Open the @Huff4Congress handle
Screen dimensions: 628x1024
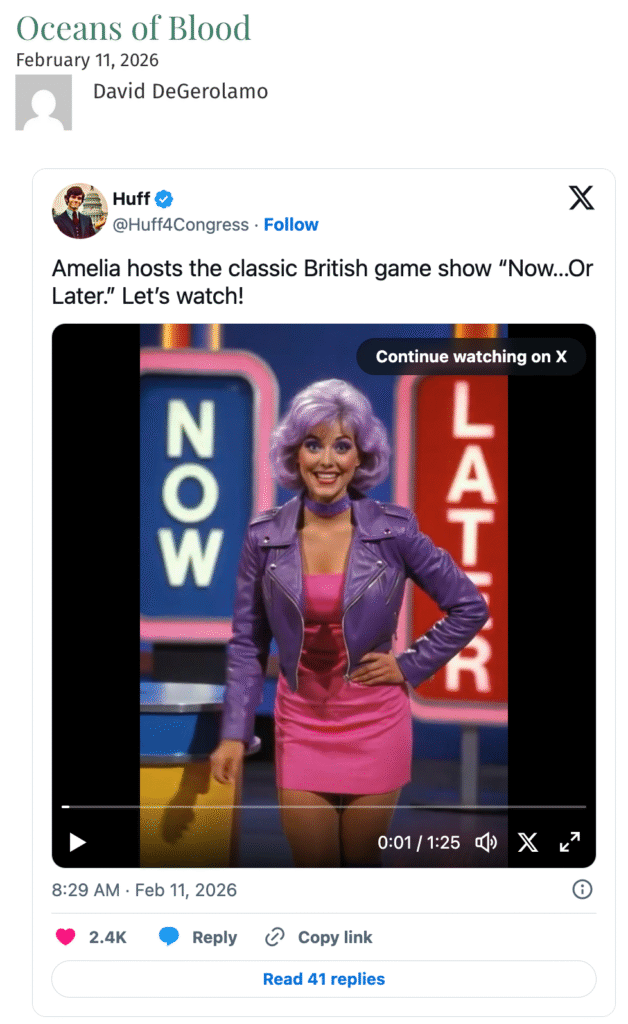pos(180,225)
